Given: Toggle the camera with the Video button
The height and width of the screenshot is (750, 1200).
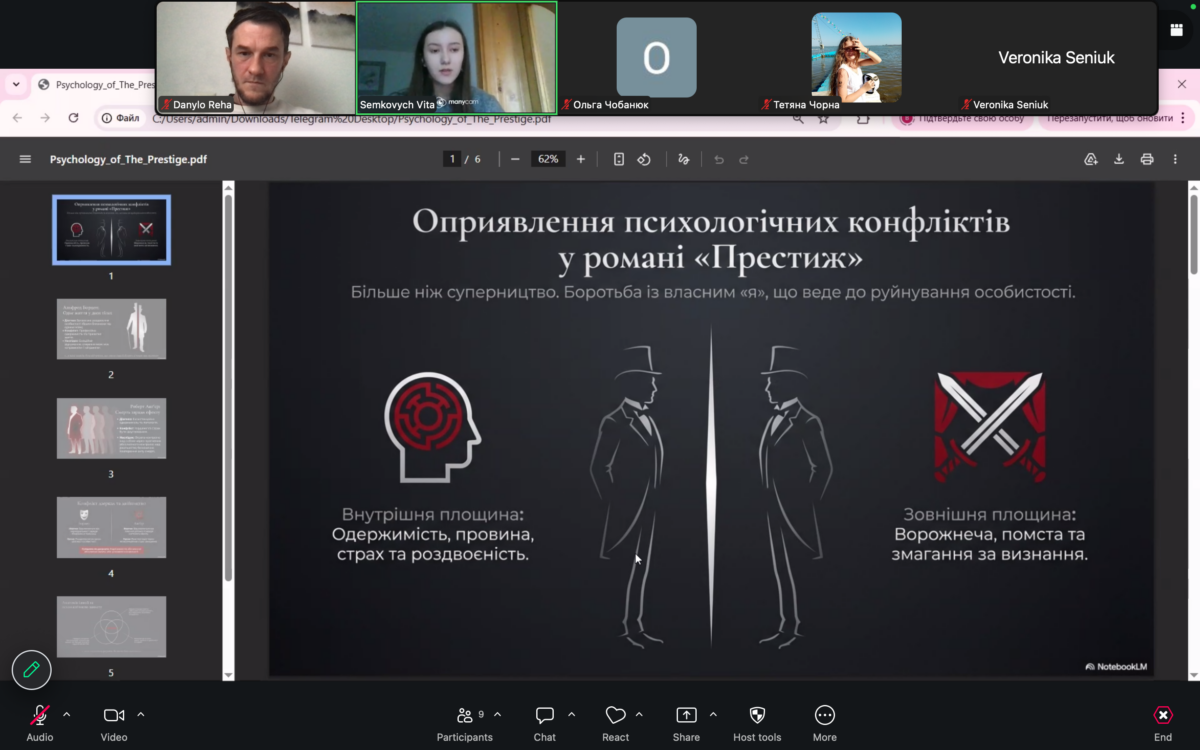Looking at the screenshot, I should [114, 716].
